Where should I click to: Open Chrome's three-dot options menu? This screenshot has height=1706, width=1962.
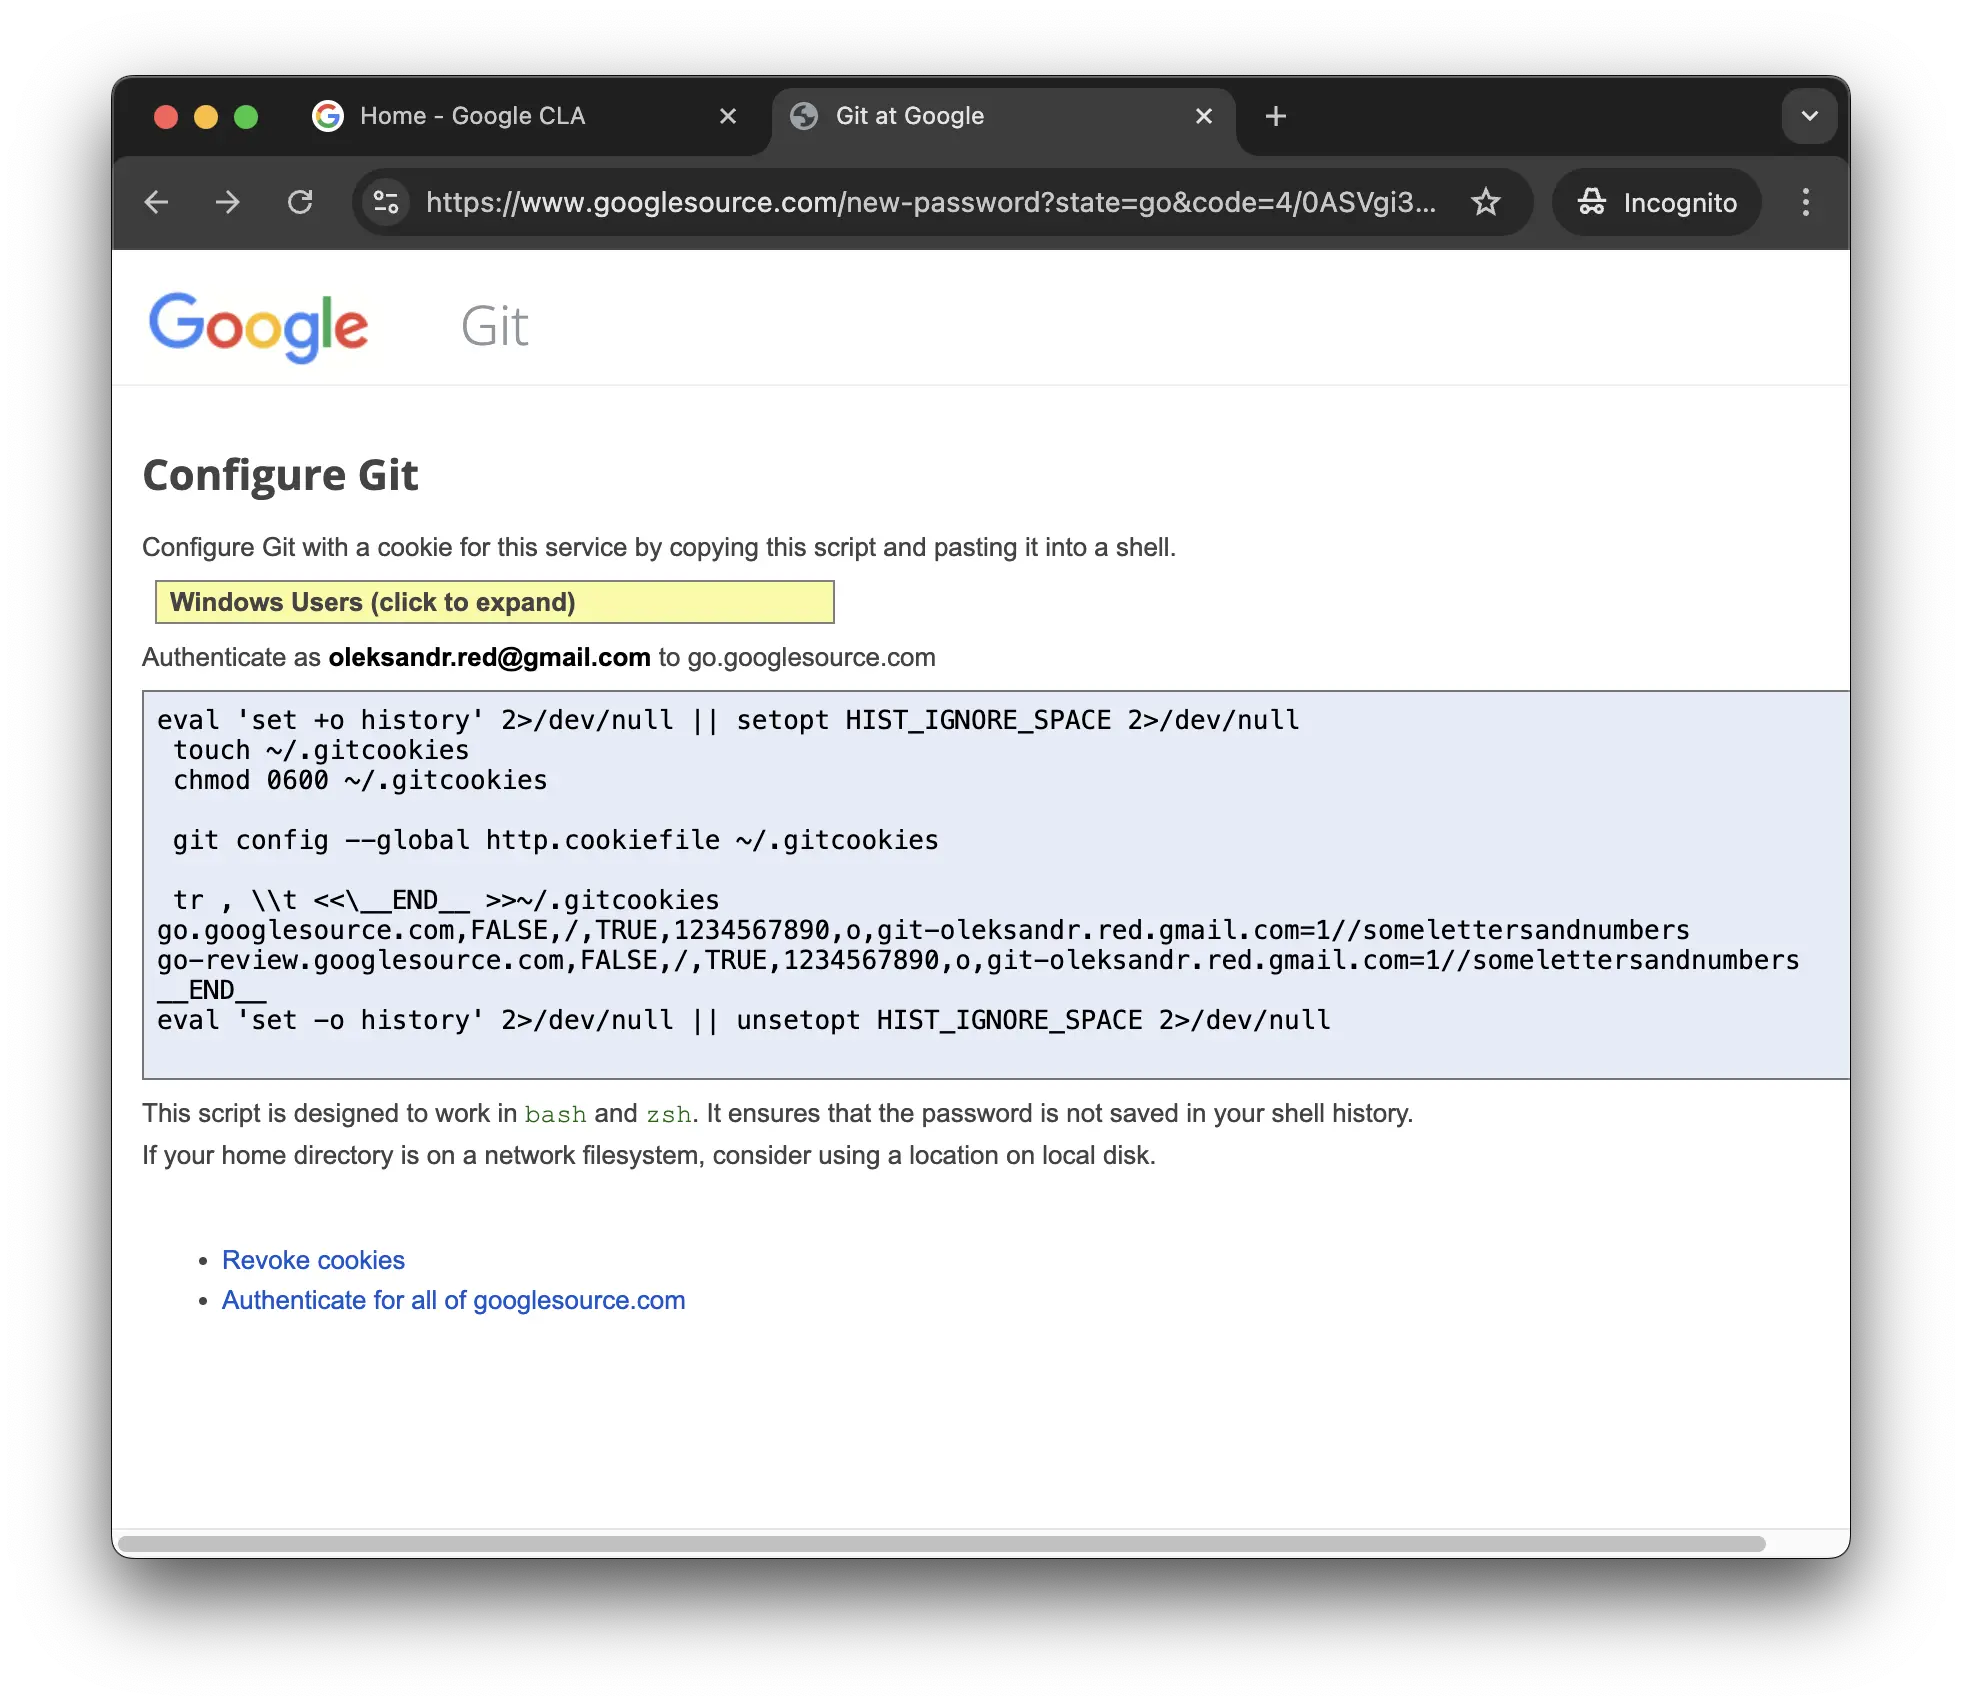pyautogui.click(x=1806, y=202)
